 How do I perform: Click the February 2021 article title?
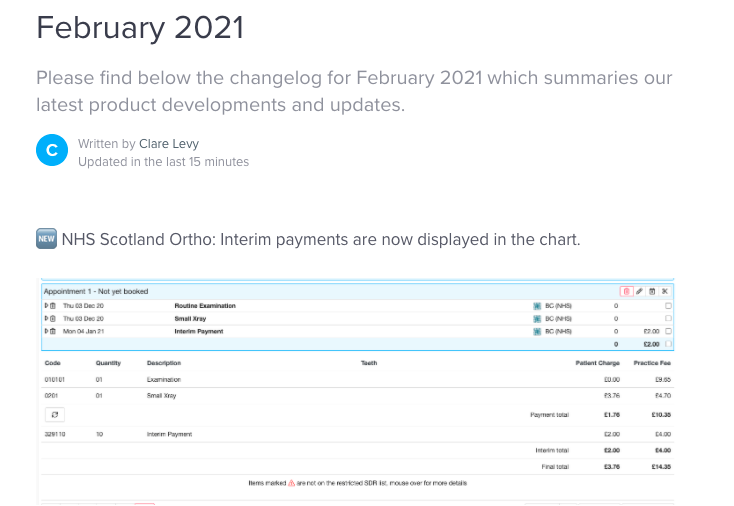pos(140,27)
